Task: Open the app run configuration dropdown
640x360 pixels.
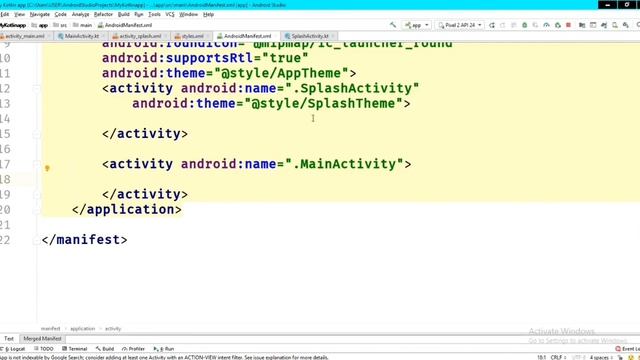Action: tap(417, 25)
